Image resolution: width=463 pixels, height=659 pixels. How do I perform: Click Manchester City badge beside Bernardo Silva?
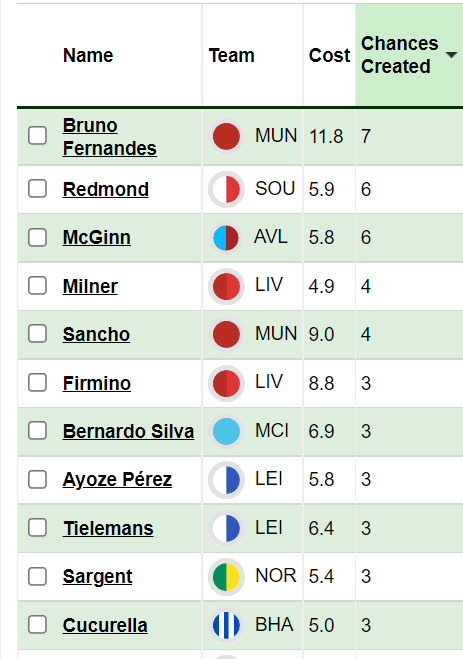[226, 431]
